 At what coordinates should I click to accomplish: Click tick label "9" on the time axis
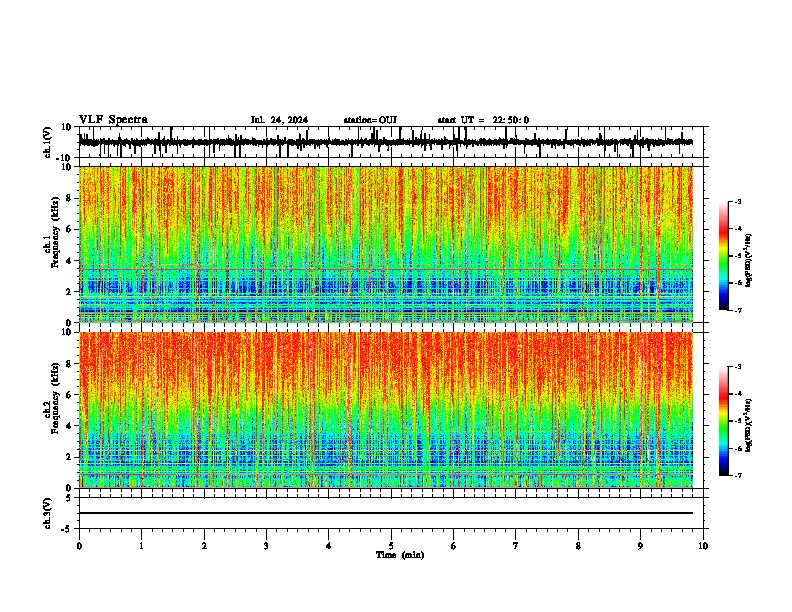click(x=640, y=546)
